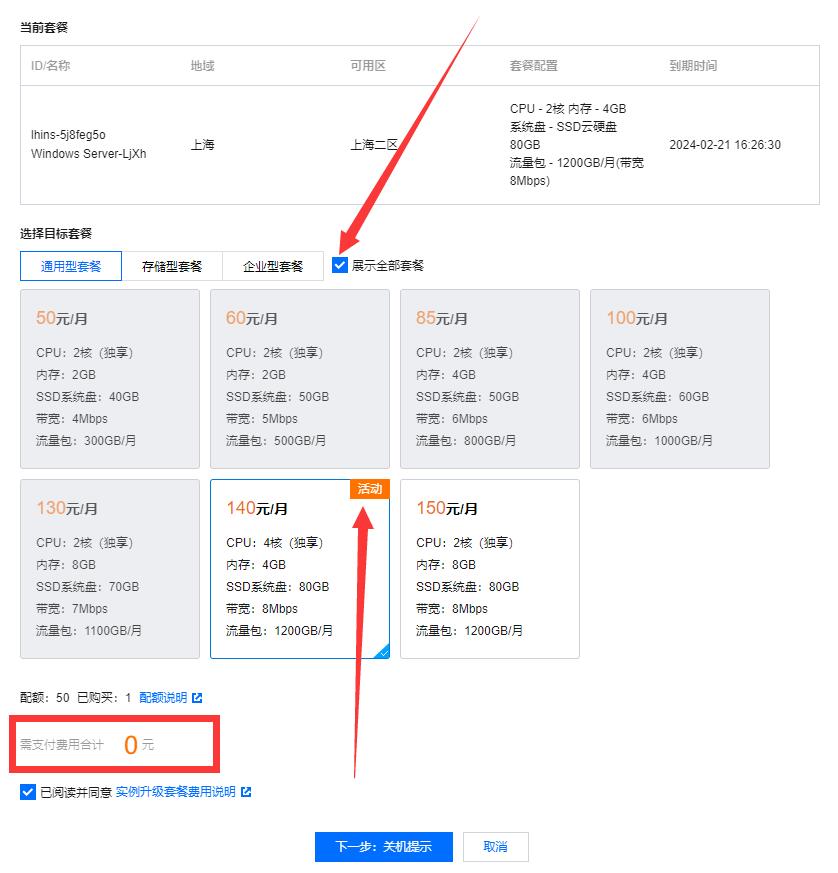Open the 企业型套餐 tab
Viewport: 838px width, 873px height.
pos(273,266)
